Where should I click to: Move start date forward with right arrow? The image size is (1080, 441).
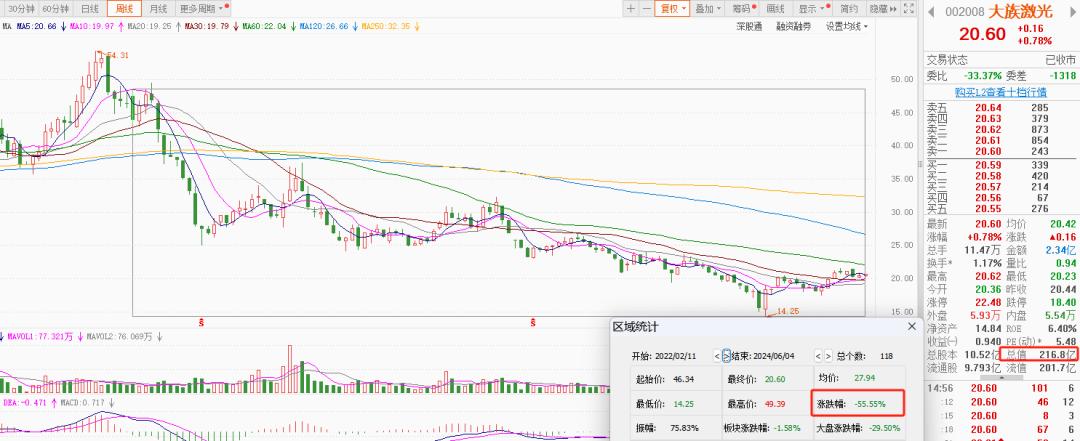pyautogui.click(x=727, y=355)
